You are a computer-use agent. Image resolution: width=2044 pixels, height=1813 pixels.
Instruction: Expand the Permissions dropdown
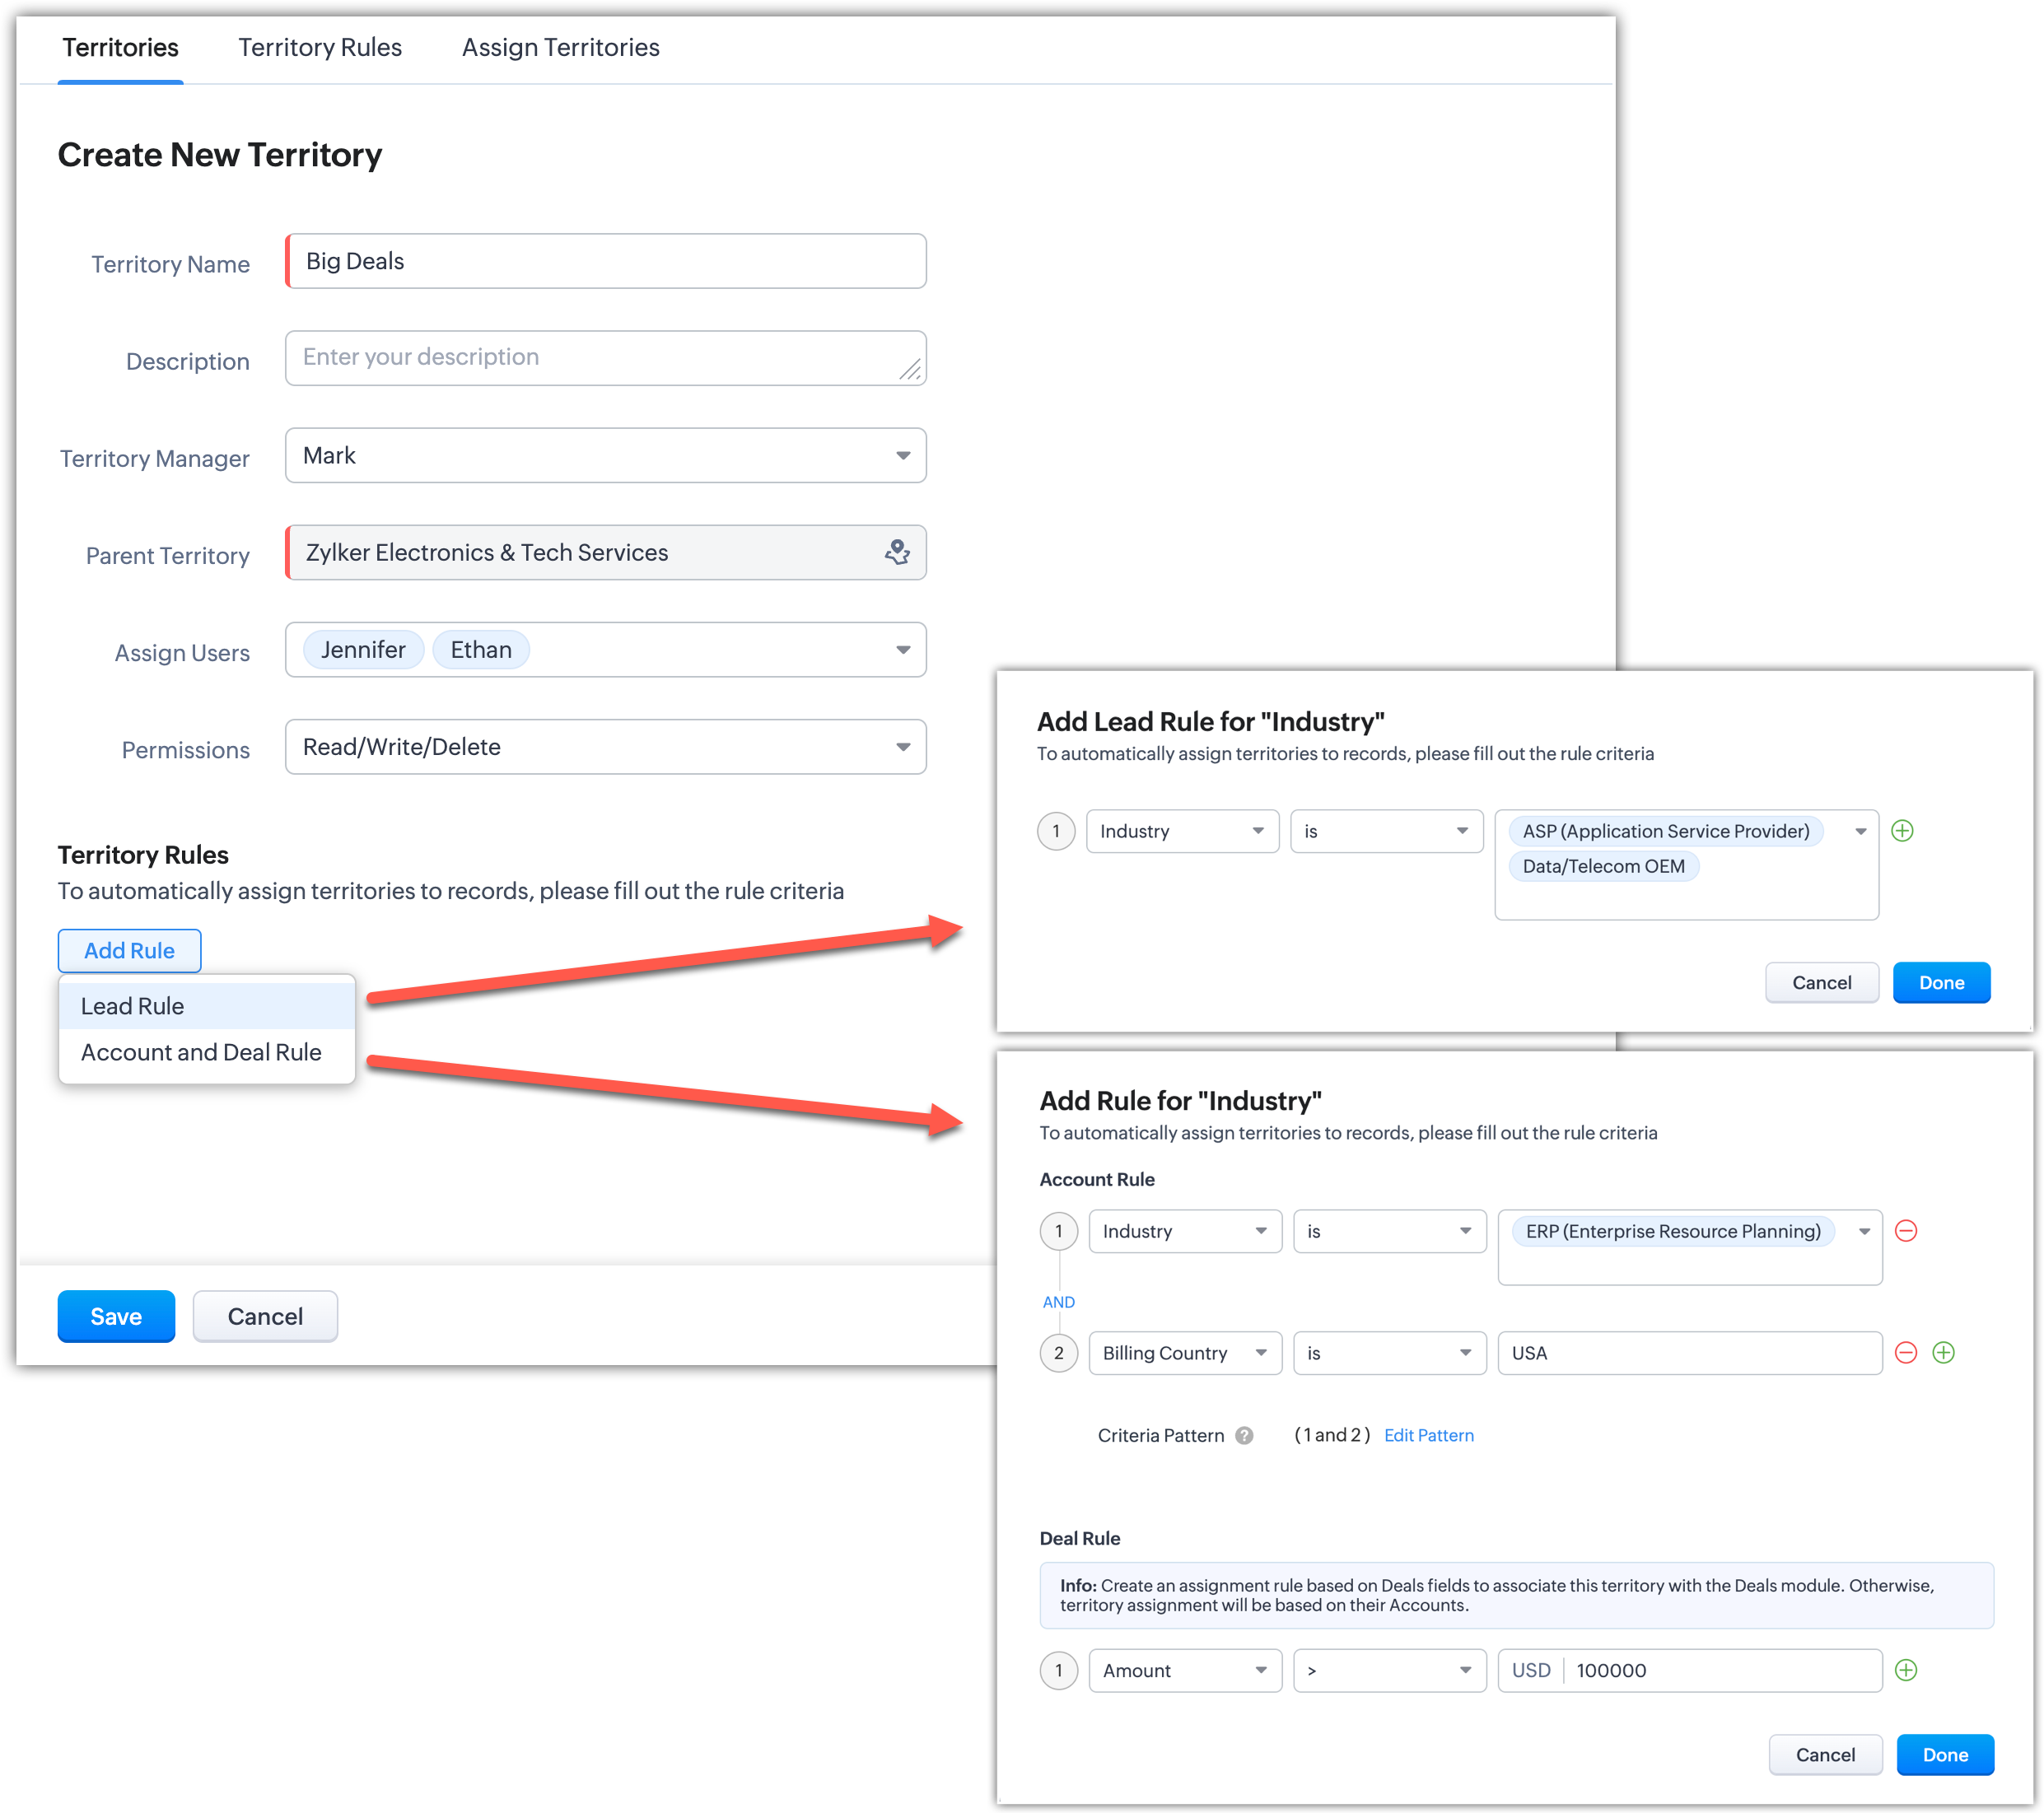tap(902, 747)
